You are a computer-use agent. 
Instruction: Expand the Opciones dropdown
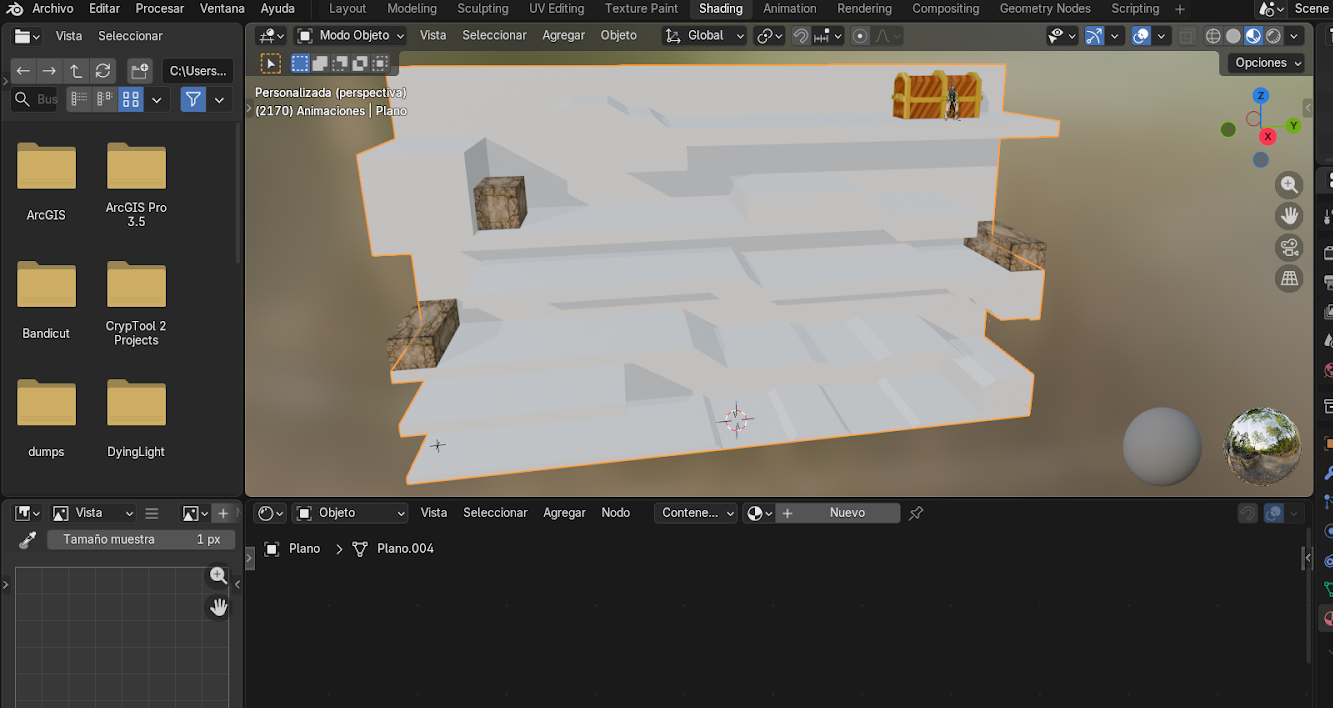coord(1267,62)
